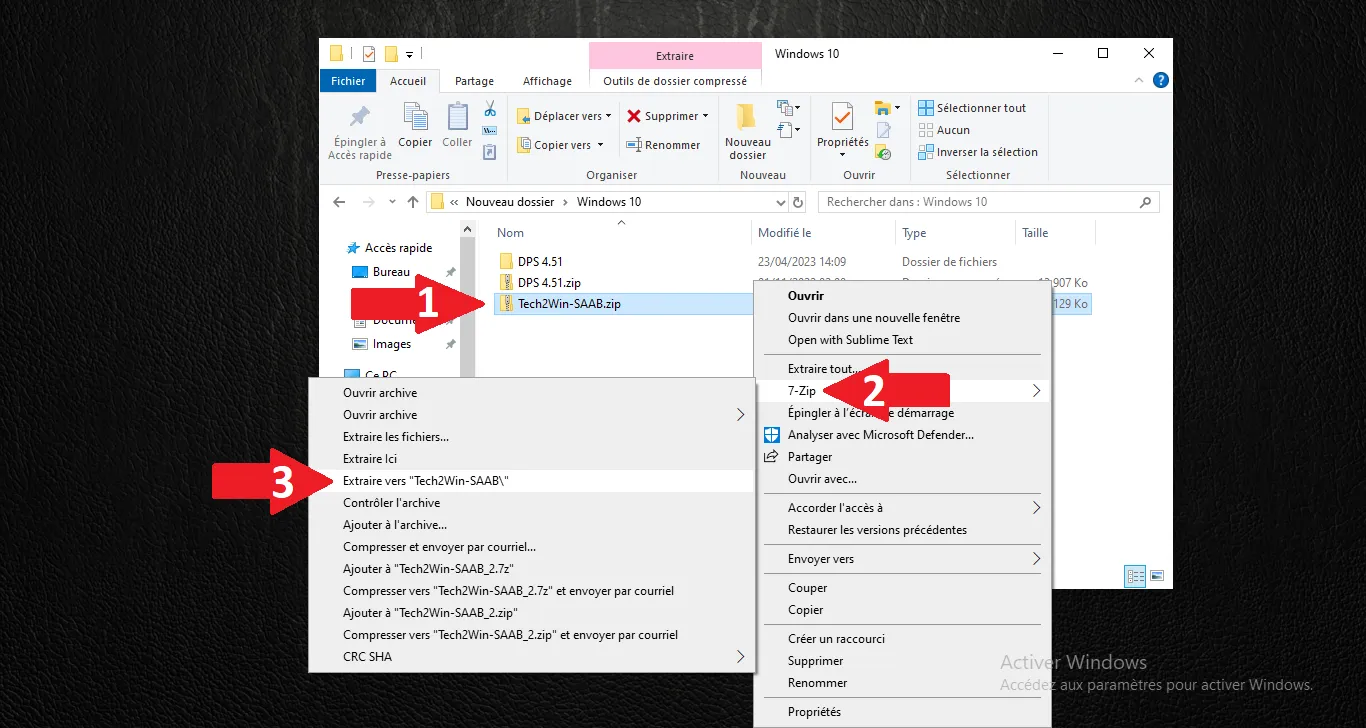Click the Sélectionner tout icon
The height and width of the screenshot is (728, 1366).
pyautogui.click(x=926, y=108)
